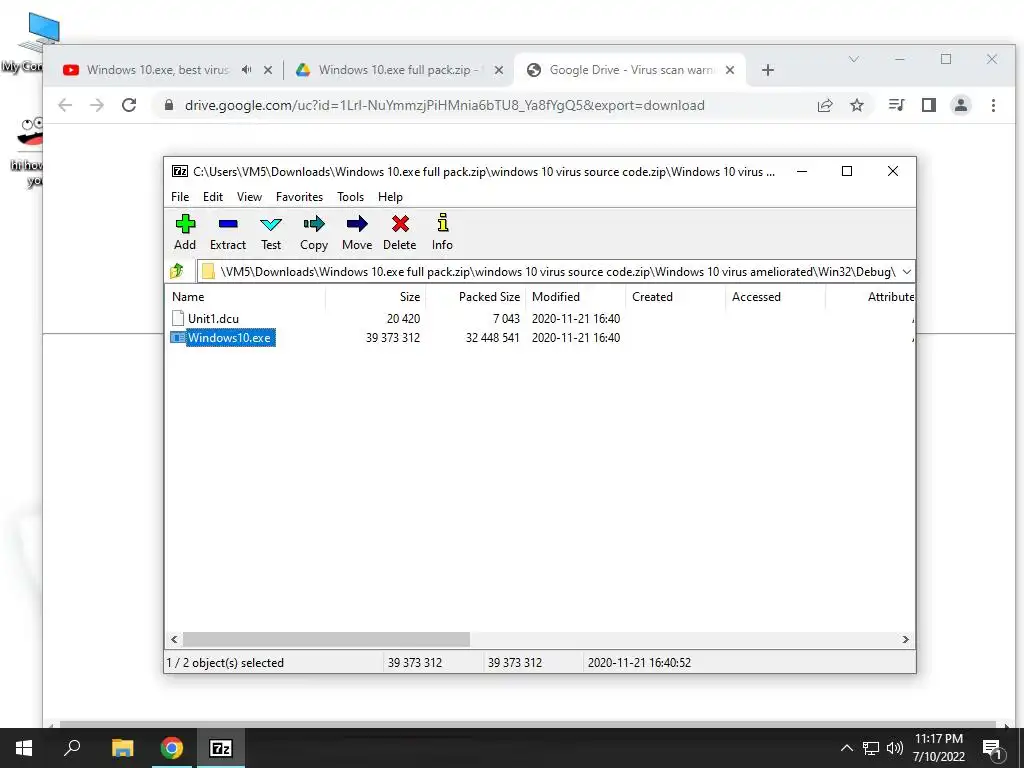Open the File menu in 7-Zip
Viewport: 1024px width, 768px height.
point(180,197)
